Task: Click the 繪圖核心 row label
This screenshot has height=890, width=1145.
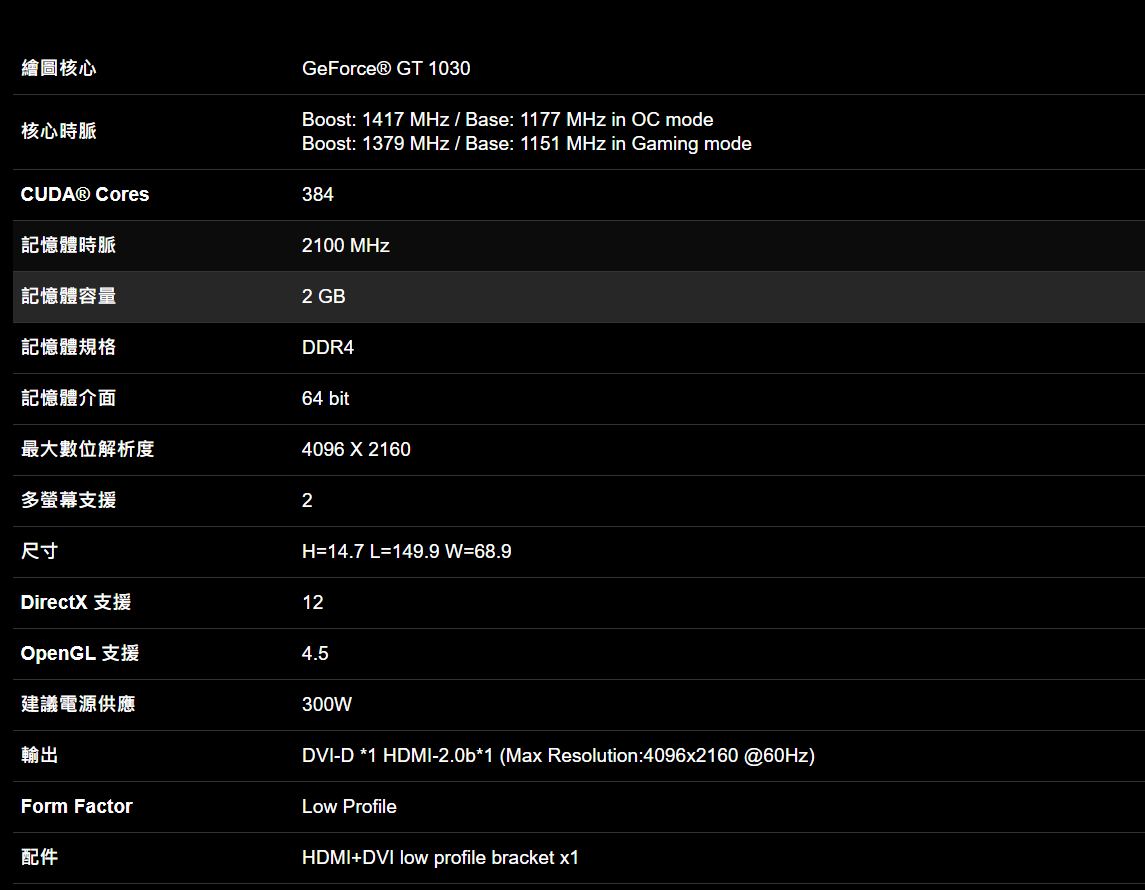Action: pyautogui.click(x=59, y=68)
